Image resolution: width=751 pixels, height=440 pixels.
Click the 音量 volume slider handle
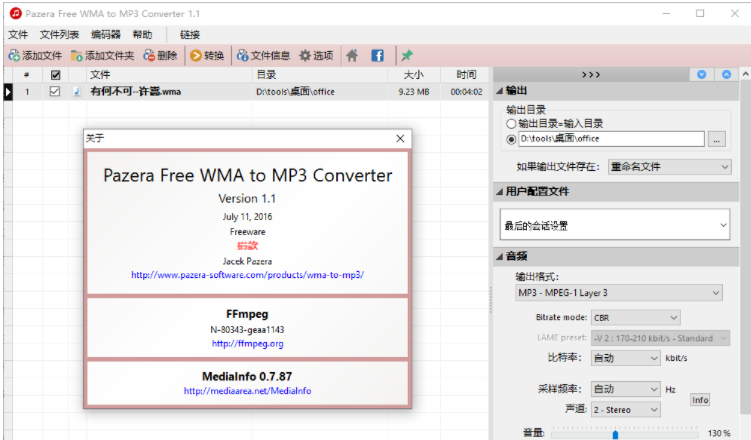click(x=615, y=435)
